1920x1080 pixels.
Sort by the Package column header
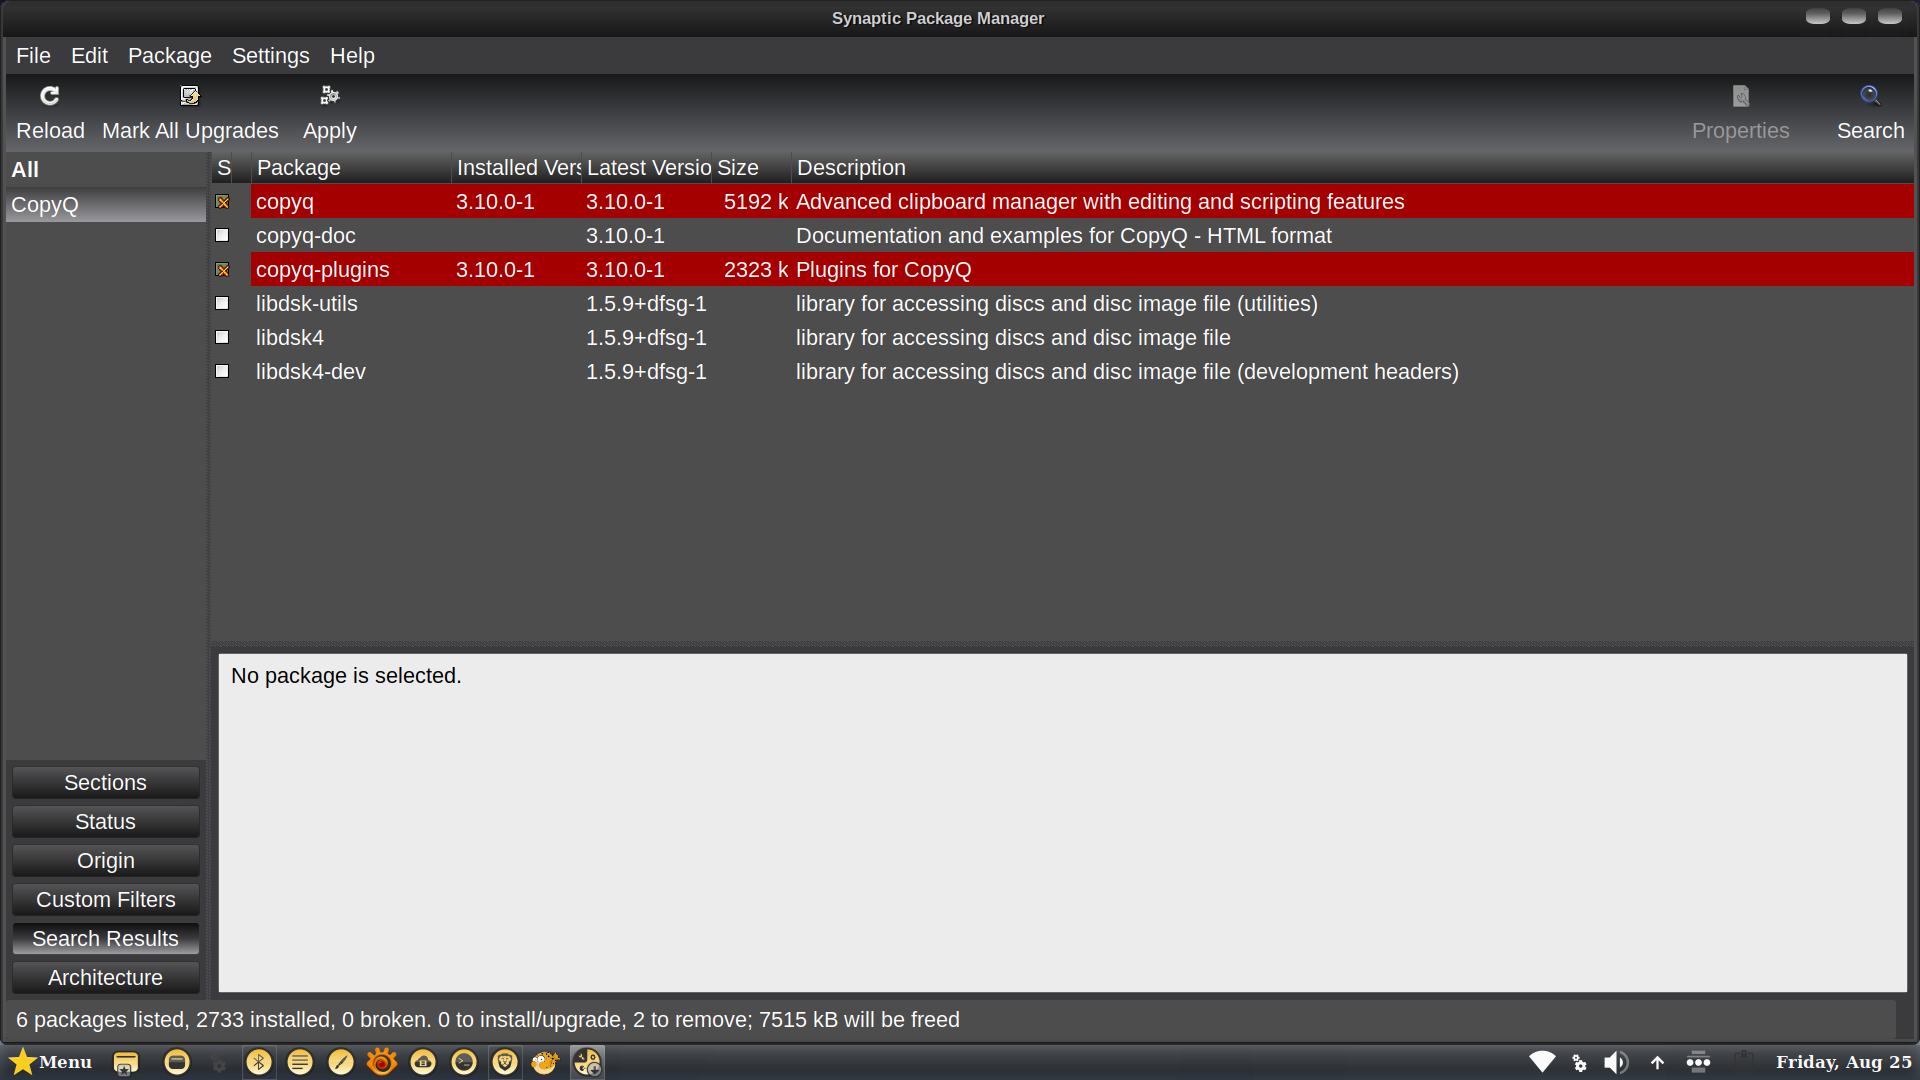[350, 168]
